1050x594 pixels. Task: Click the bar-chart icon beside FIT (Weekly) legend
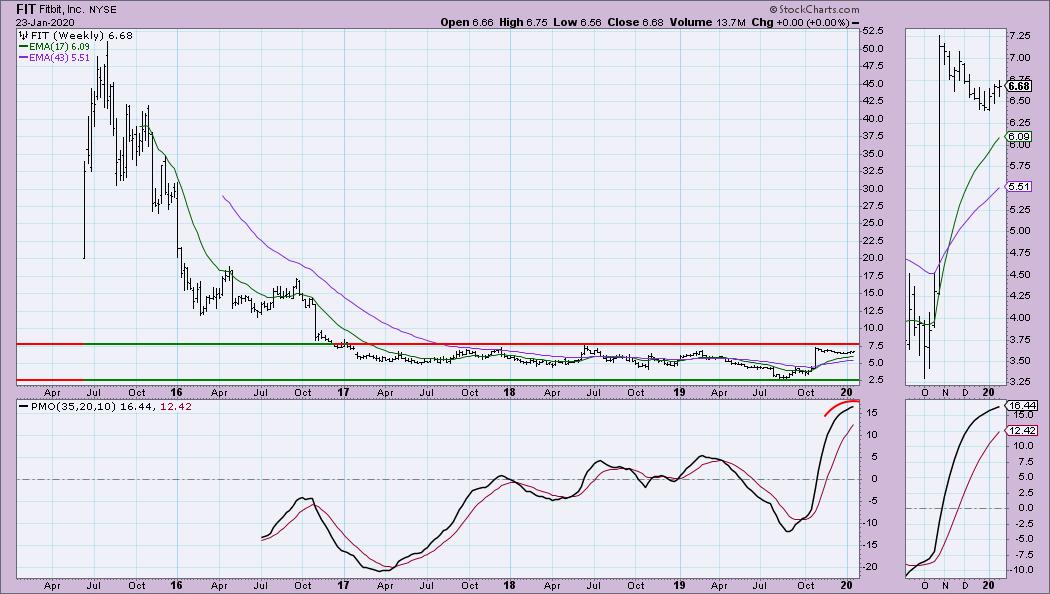[23, 35]
